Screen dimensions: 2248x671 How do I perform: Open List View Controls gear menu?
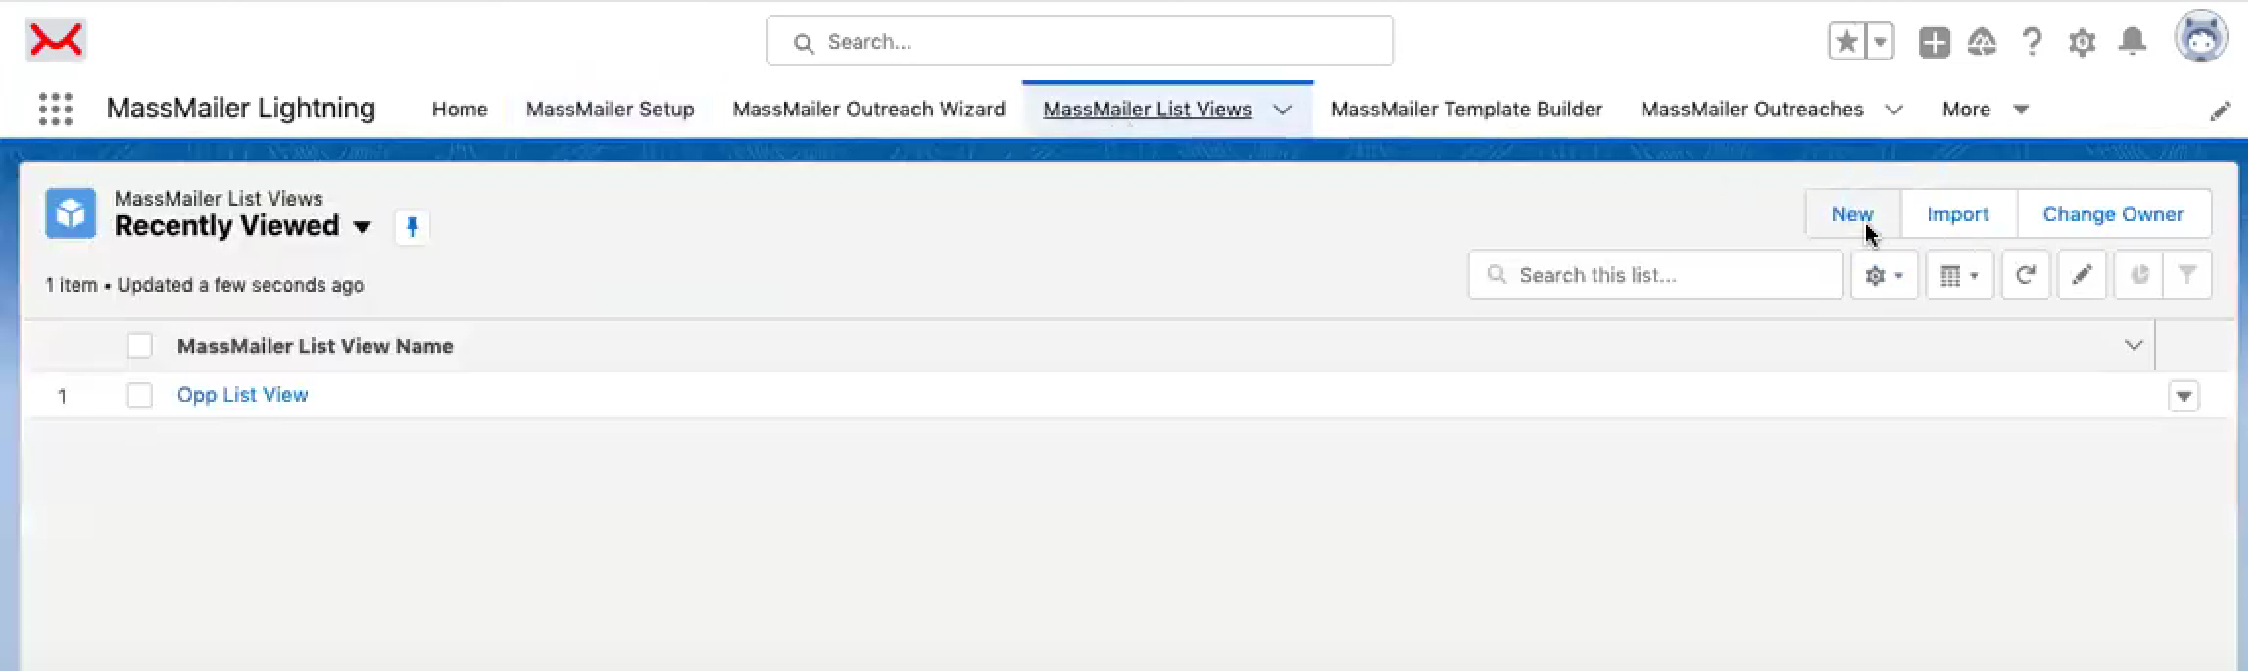tap(1884, 275)
